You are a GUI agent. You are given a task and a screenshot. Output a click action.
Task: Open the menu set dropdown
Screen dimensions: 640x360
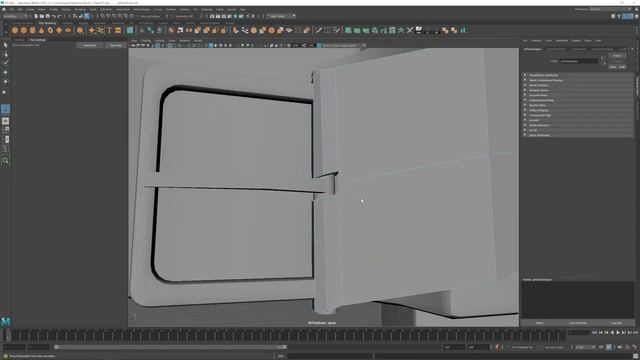15,16
